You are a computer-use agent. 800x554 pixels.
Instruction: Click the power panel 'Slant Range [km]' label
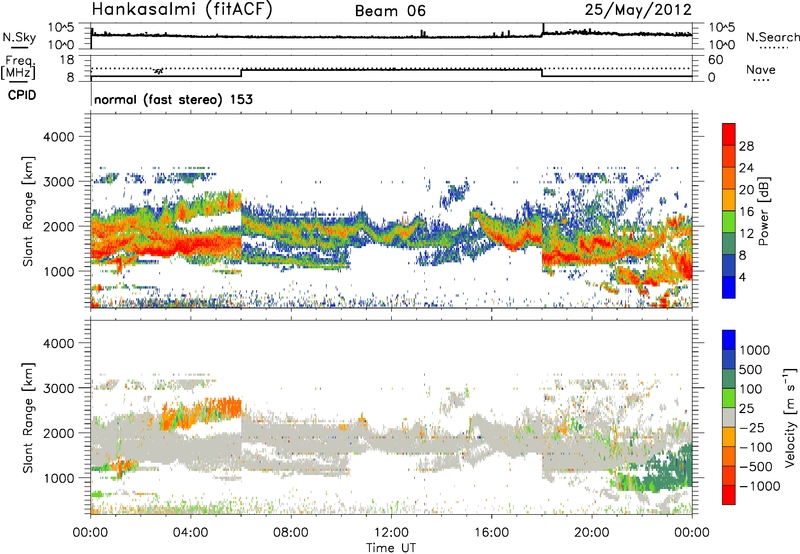pyautogui.click(x=28, y=211)
